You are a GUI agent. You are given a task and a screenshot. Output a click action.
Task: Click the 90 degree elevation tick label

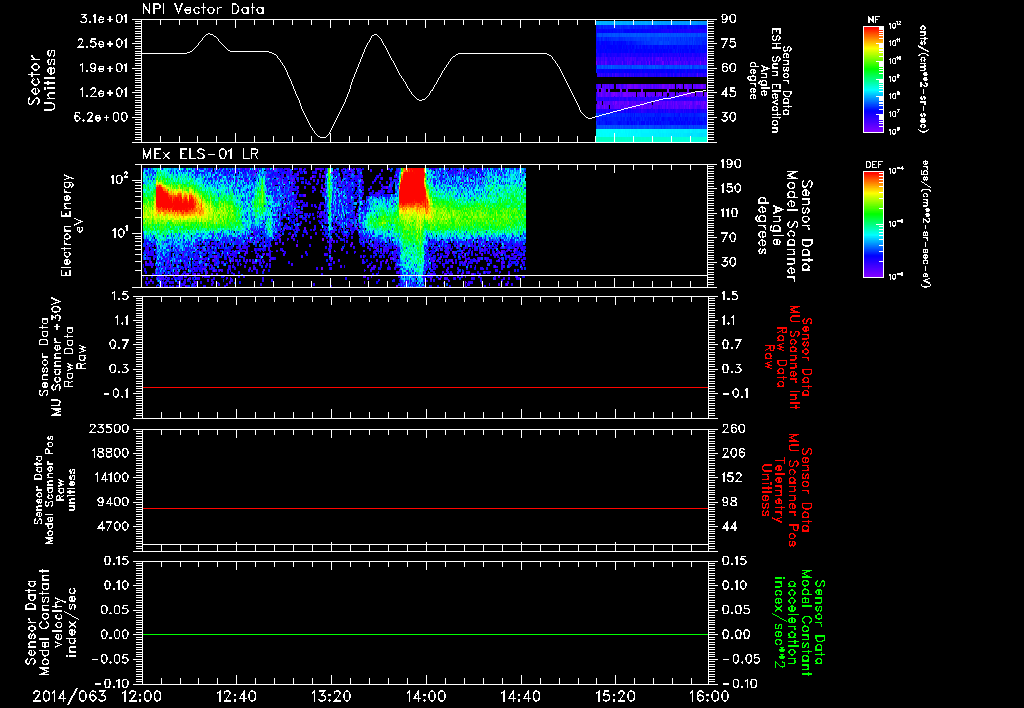point(729,19)
